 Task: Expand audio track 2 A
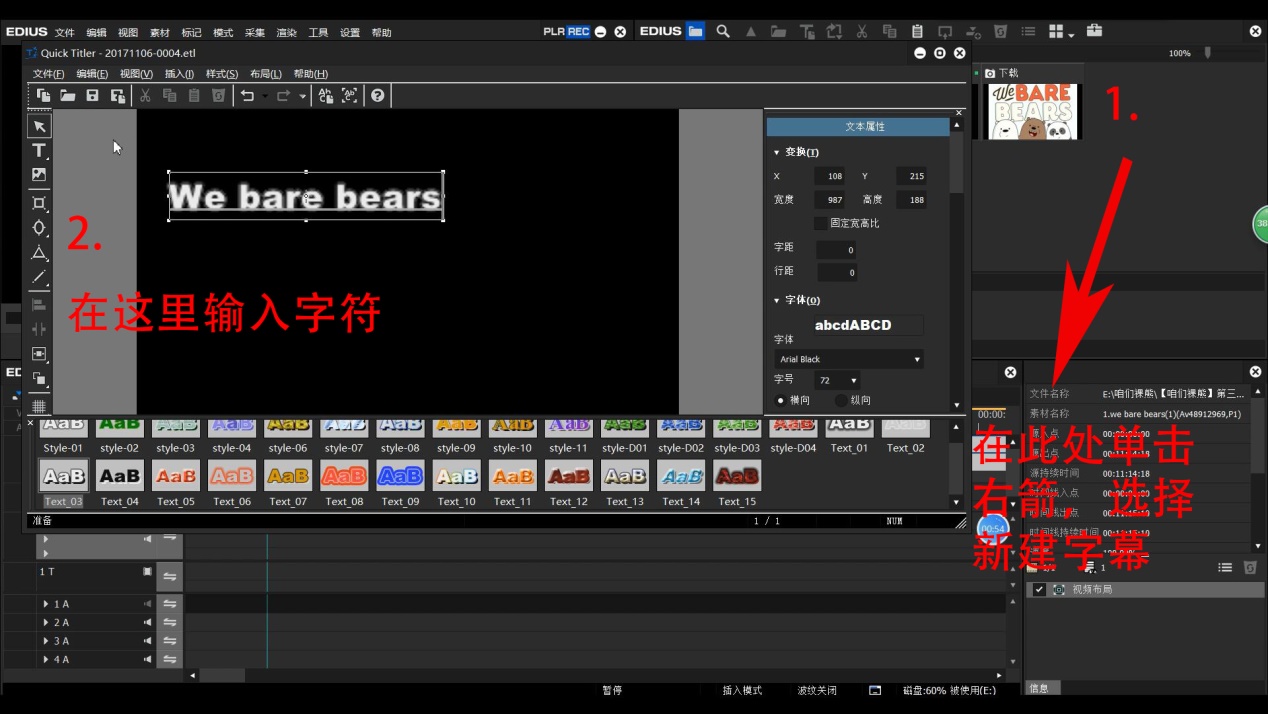coord(46,622)
